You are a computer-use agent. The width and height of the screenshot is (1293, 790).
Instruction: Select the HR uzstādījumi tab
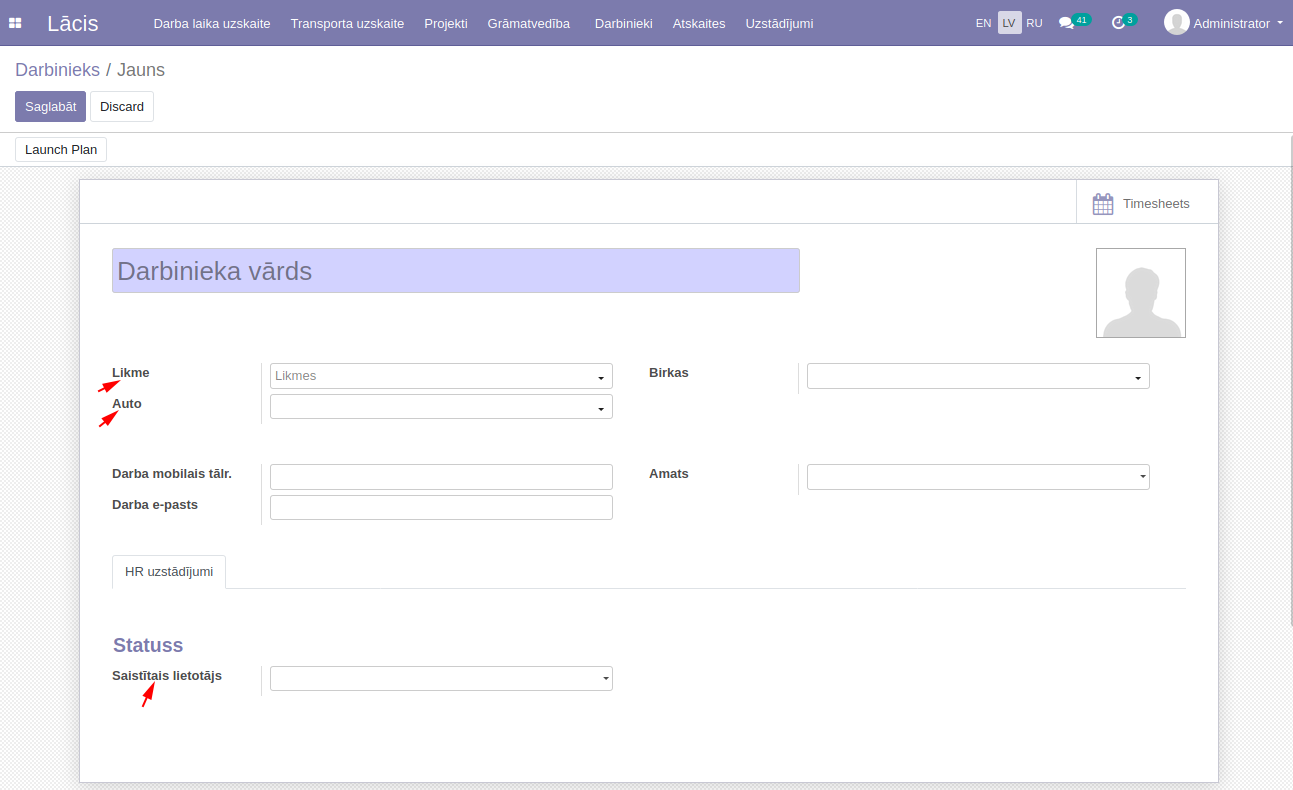coord(169,572)
